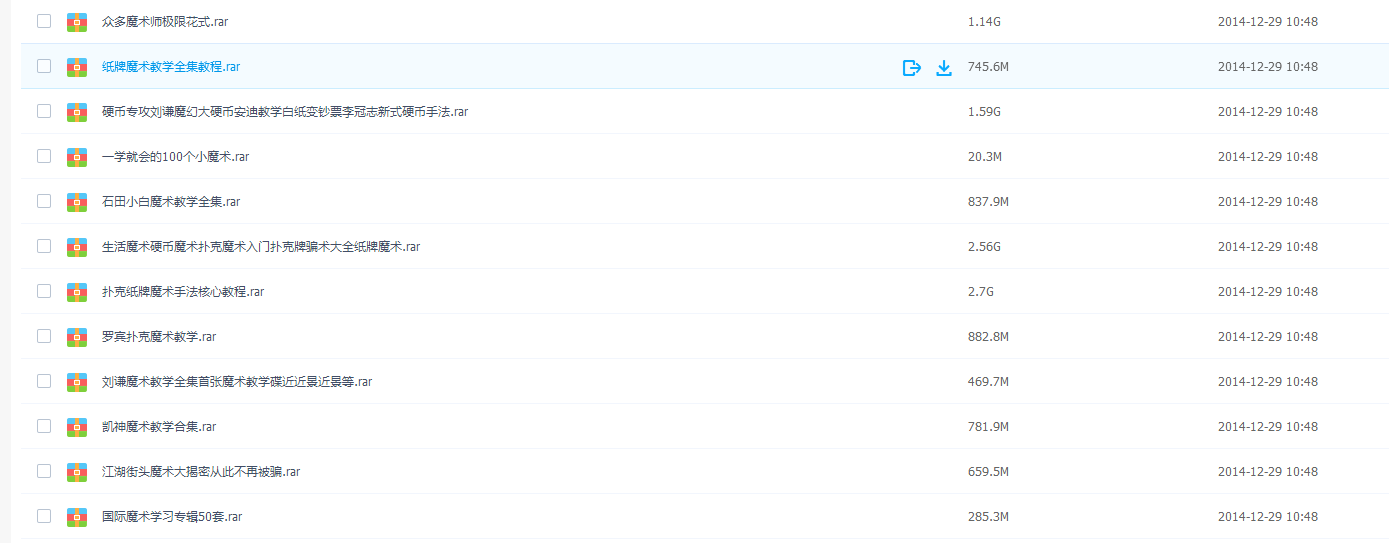Tick the checkbox for 罗宾扑克魔术教学.rar

coord(44,336)
